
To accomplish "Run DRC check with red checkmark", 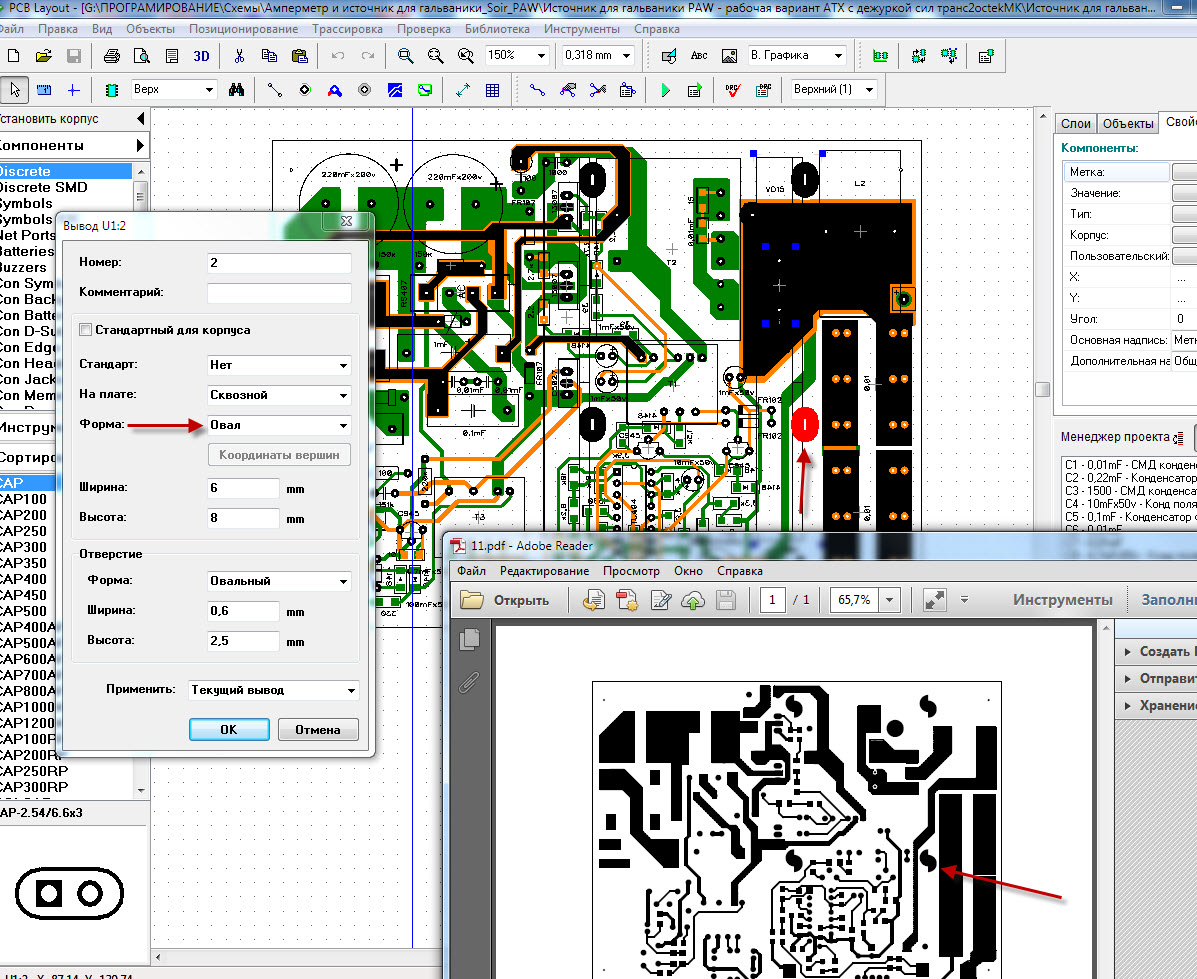I will (x=733, y=90).
